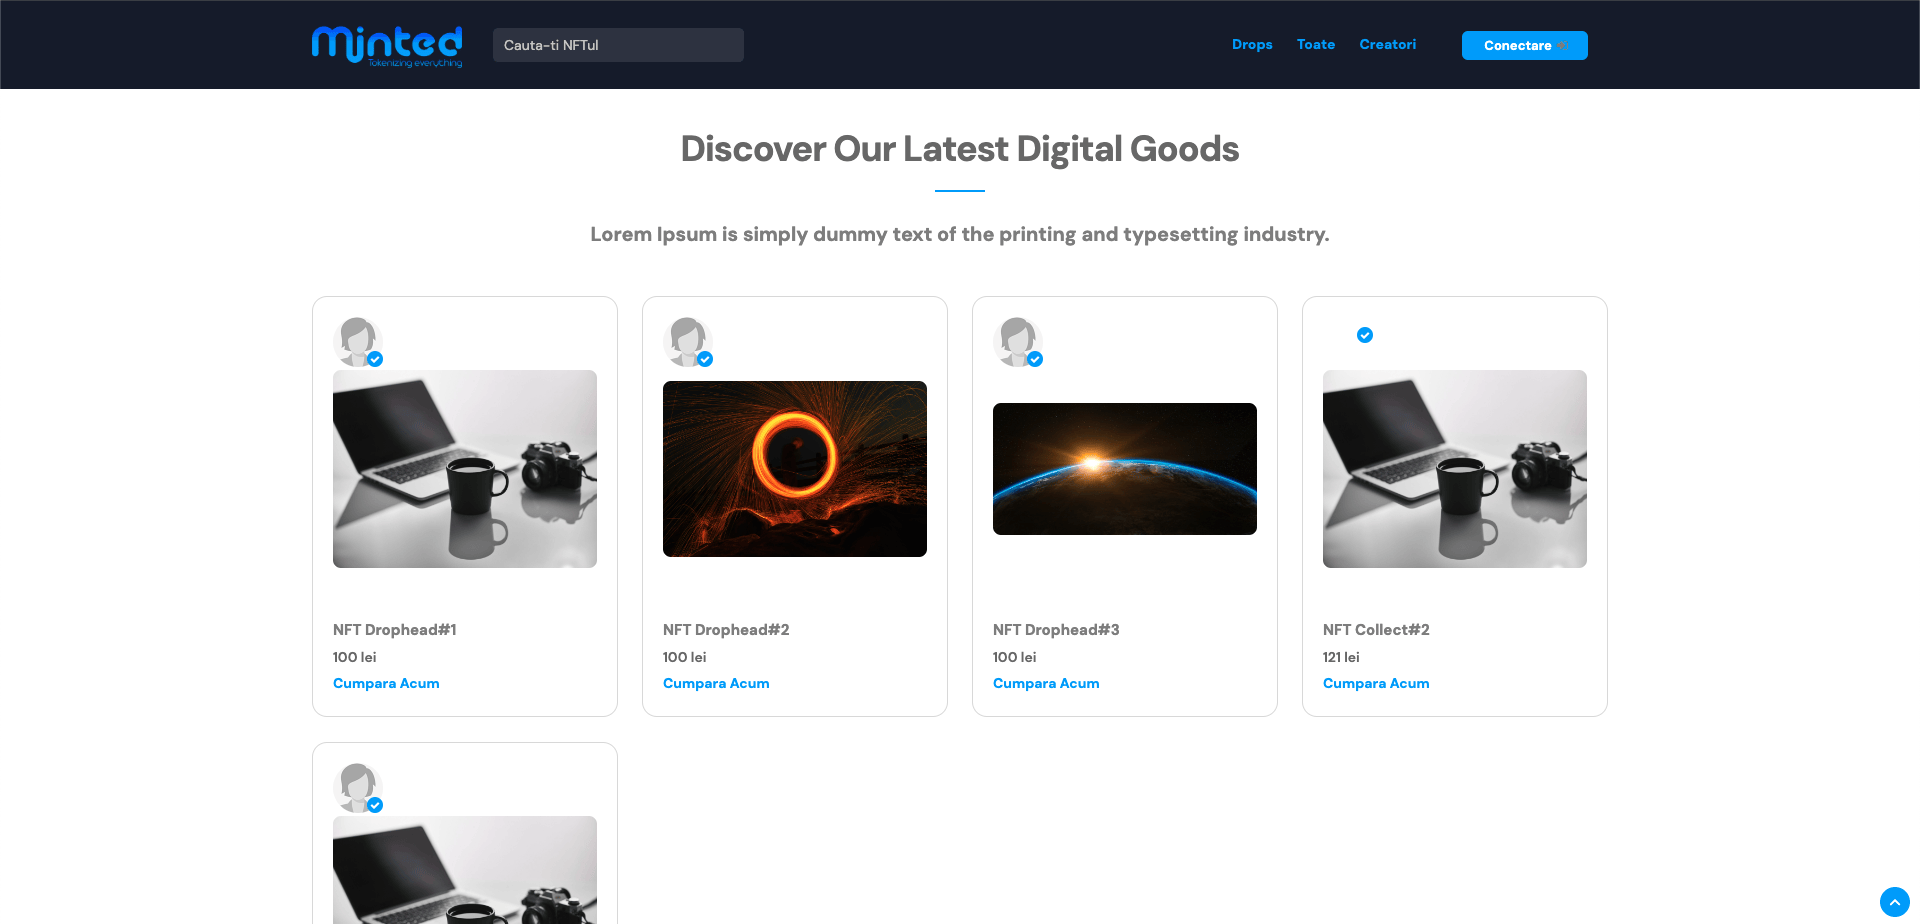Image resolution: width=1920 pixels, height=924 pixels.
Task: Open the Creatori menu item
Action: click(1388, 45)
